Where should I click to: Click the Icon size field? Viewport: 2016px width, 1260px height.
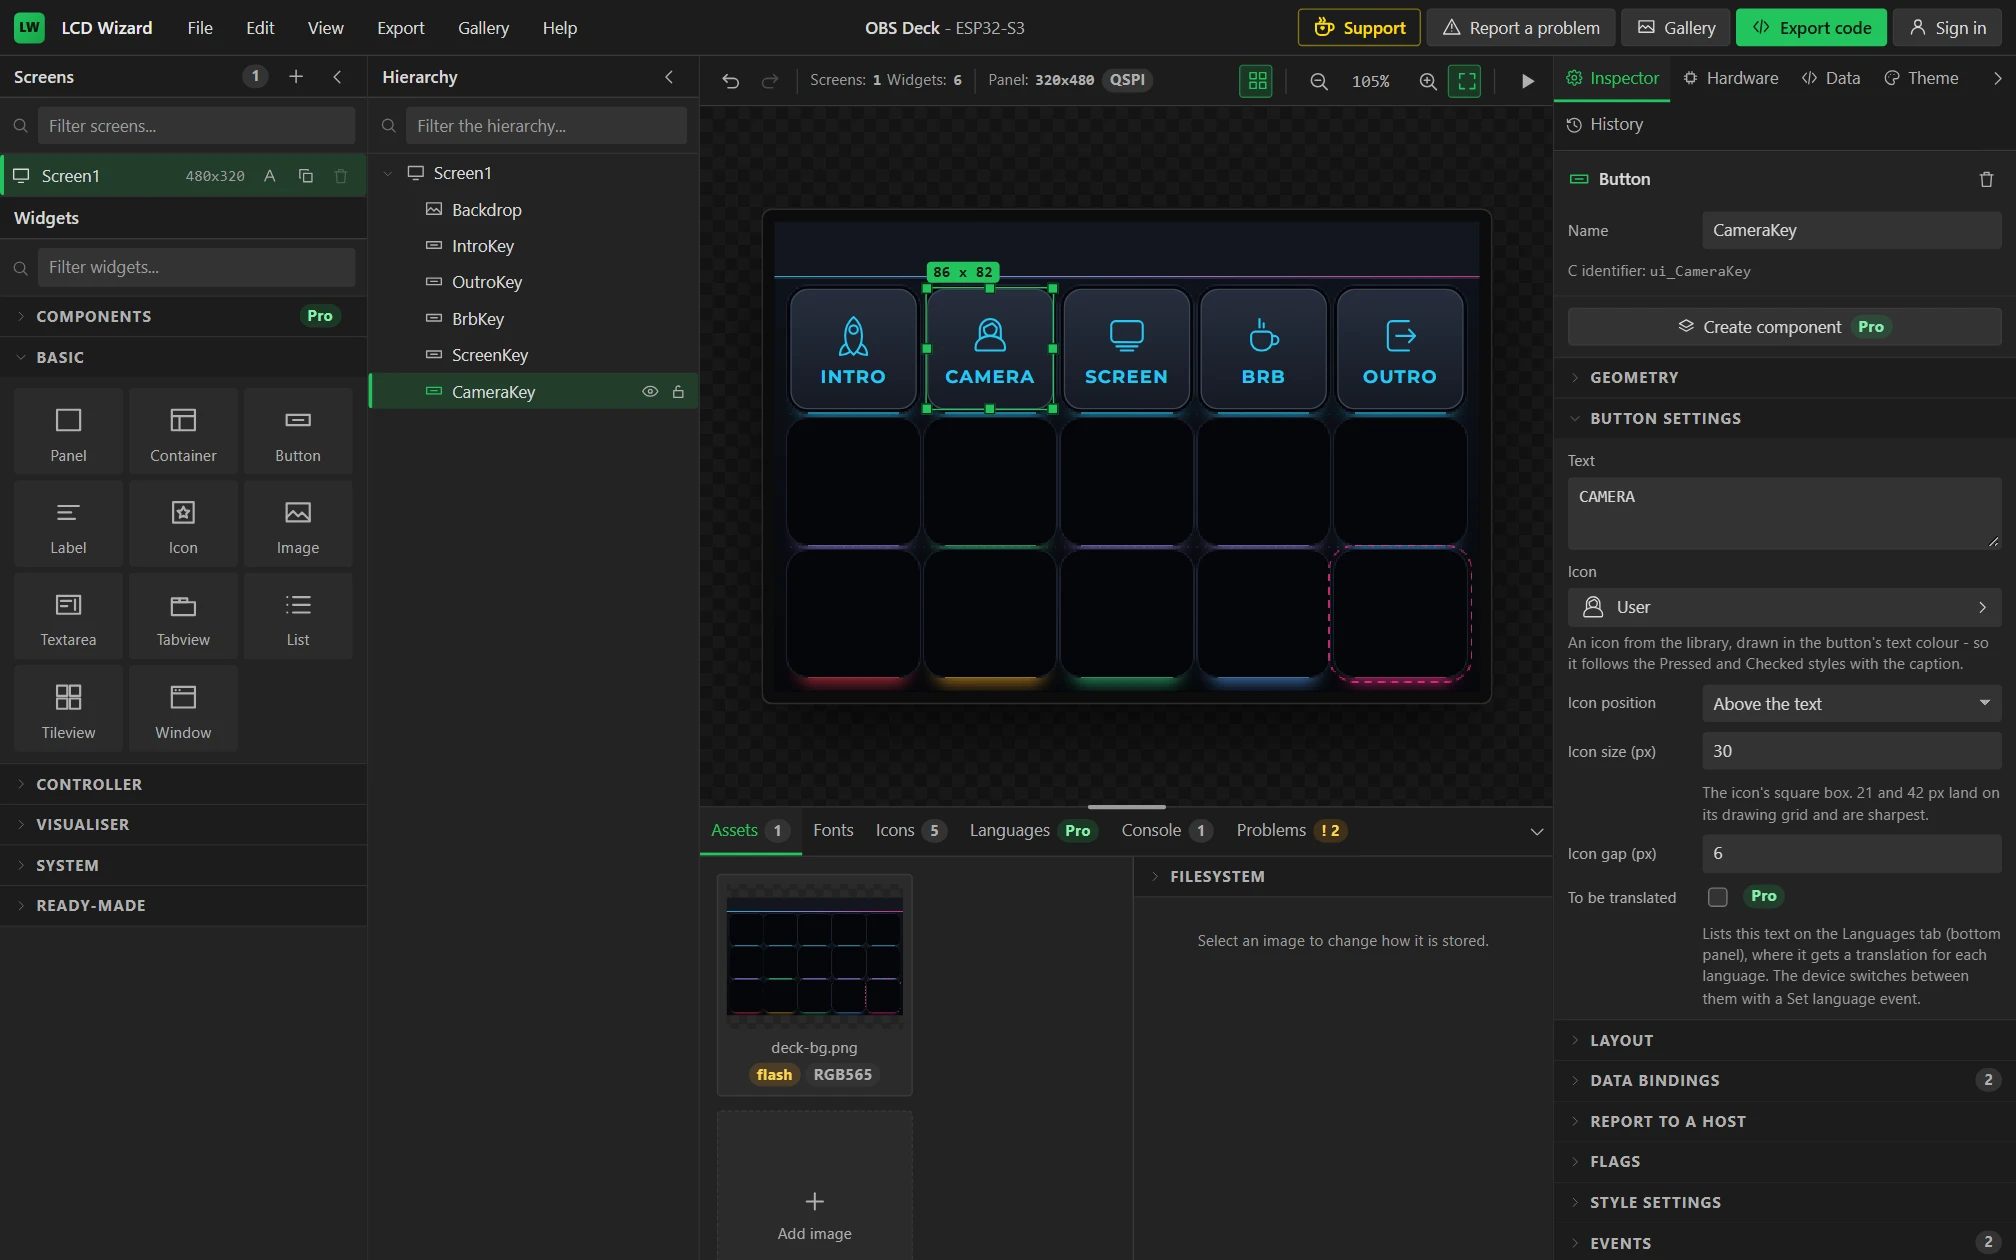[x=1851, y=752]
